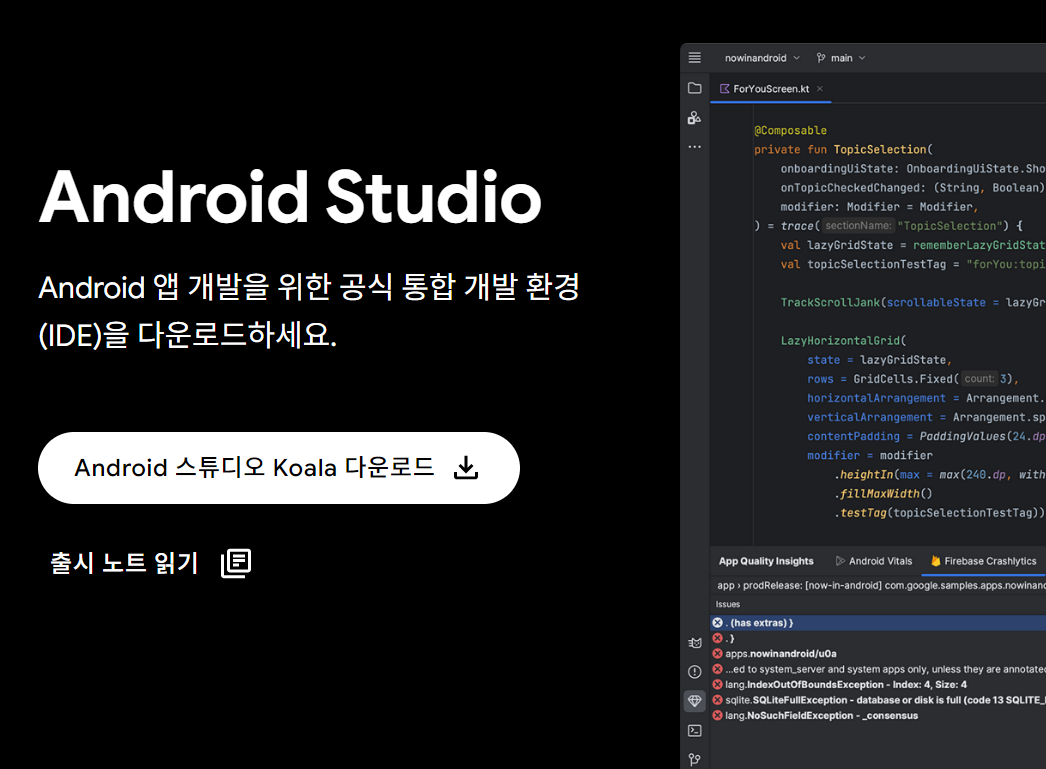Open the App Quality Insights diamond icon
Viewport: 1046px width, 769px height.
(x=694, y=701)
